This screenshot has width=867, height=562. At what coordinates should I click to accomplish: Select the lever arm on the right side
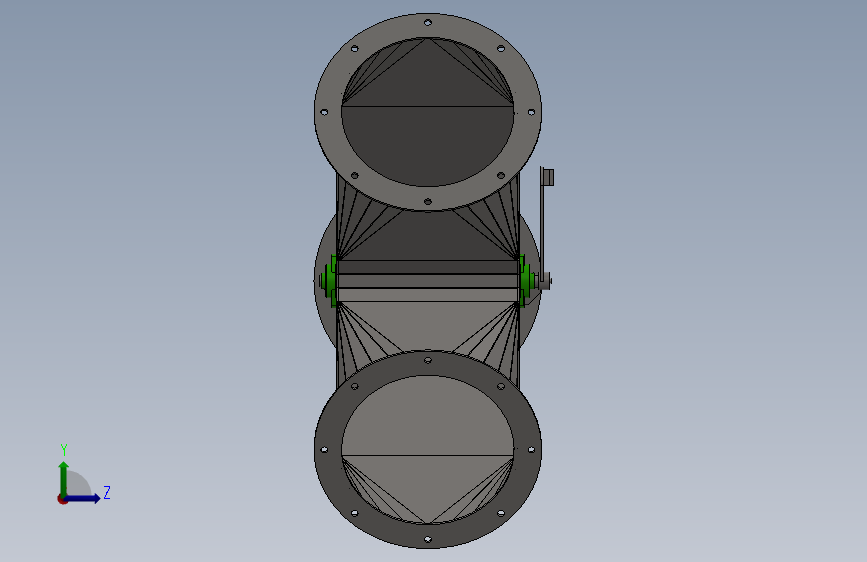(x=543, y=227)
